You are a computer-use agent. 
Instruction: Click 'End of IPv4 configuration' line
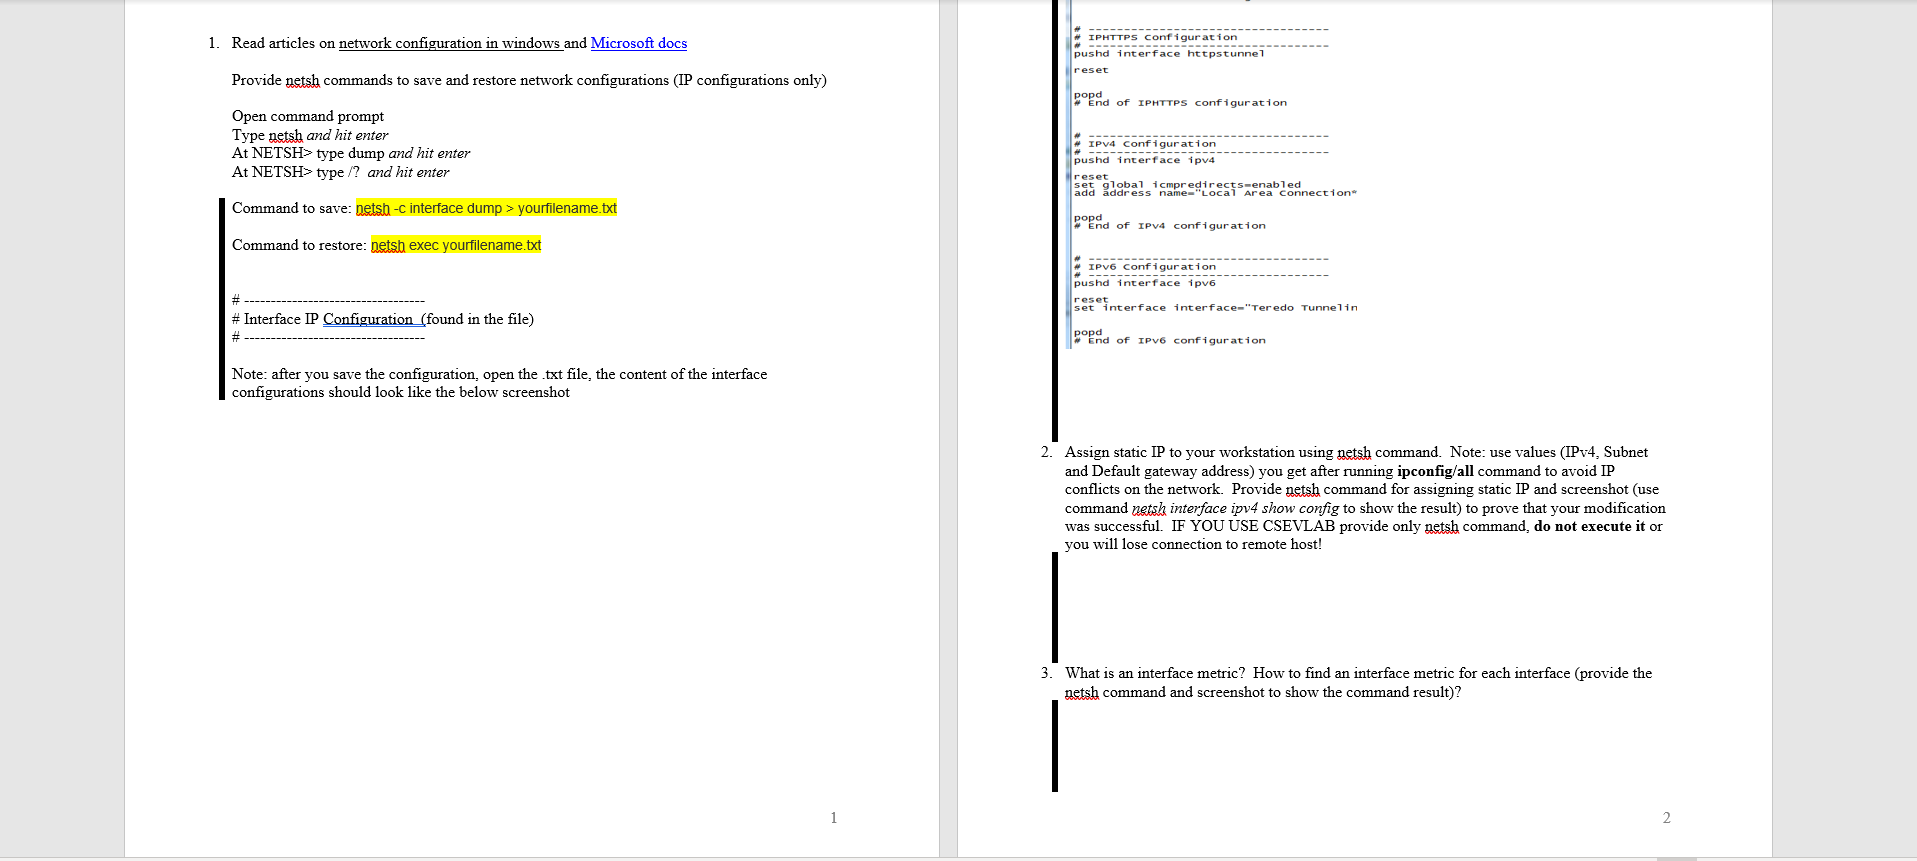[x=1177, y=226]
